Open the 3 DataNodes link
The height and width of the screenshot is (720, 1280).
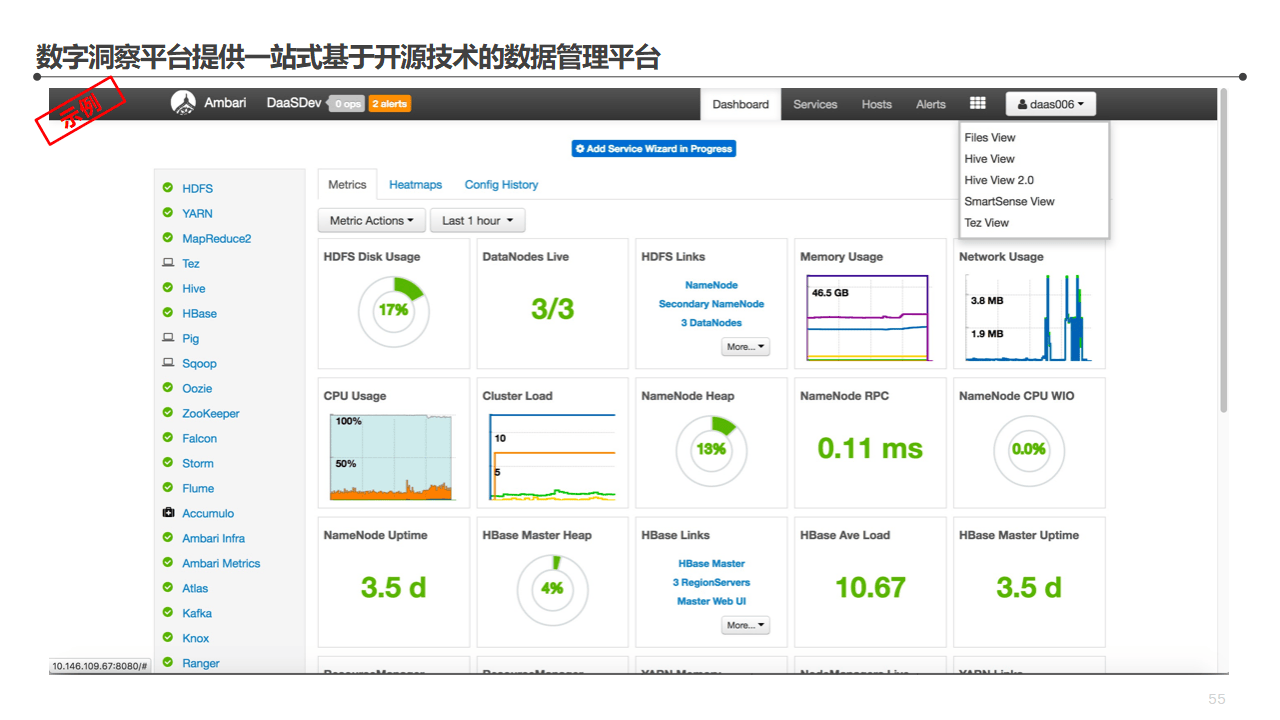click(x=711, y=323)
